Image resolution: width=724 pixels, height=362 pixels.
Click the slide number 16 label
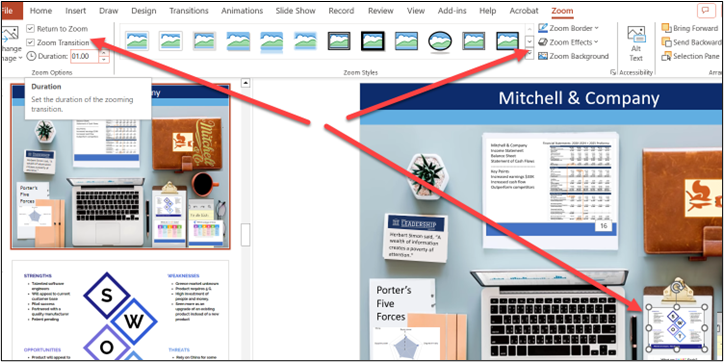click(603, 225)
